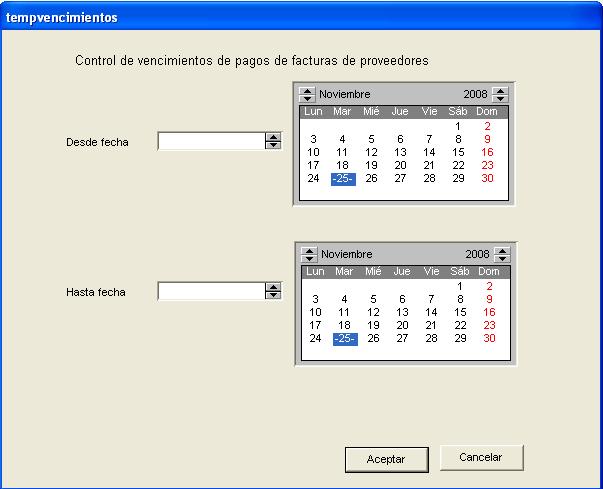Image resolution: width=603 pixels, height=489 pixels.
Task: Select day 2 in the bottom calendar
Action: coord(489,286)
